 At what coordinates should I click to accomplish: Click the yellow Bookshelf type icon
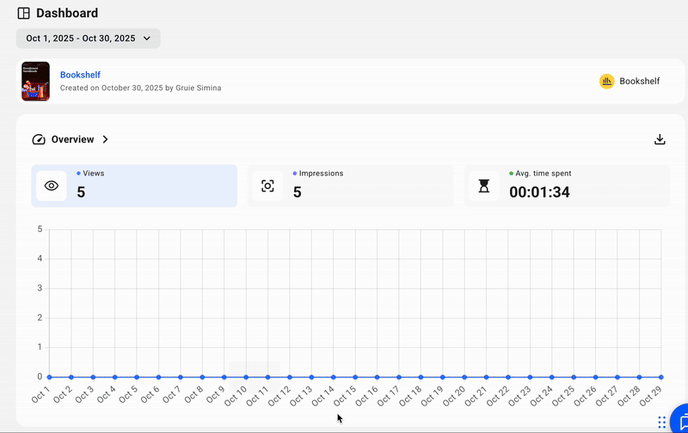(607, 81)
